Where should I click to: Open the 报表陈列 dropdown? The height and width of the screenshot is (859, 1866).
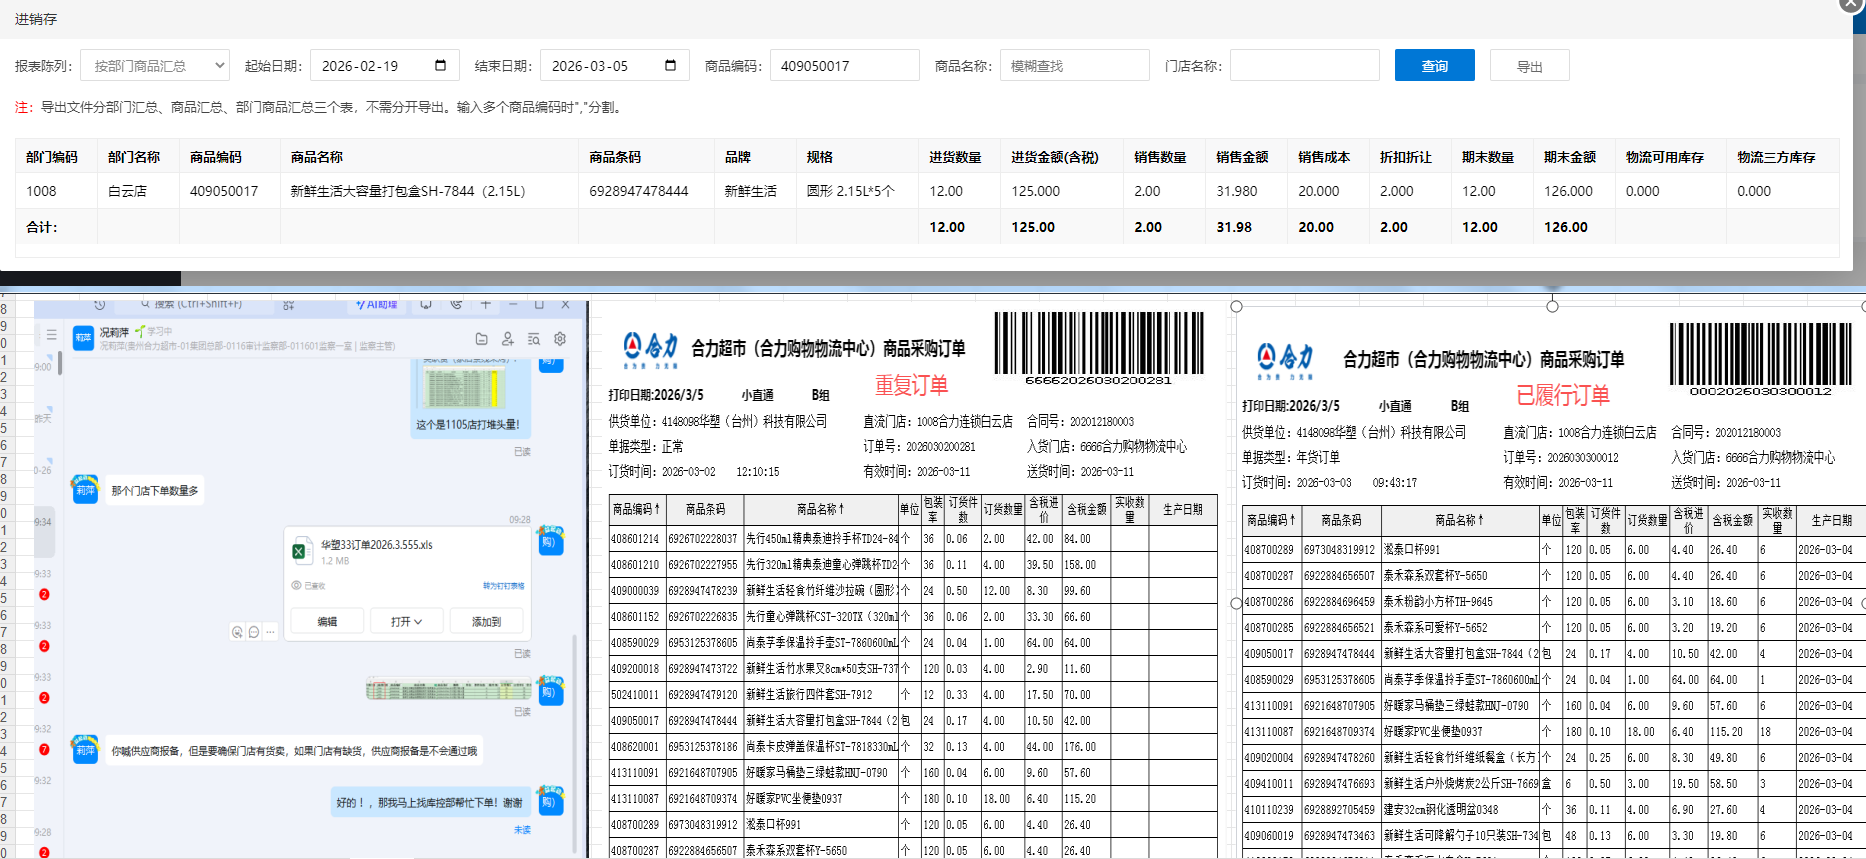click(155, 66)
